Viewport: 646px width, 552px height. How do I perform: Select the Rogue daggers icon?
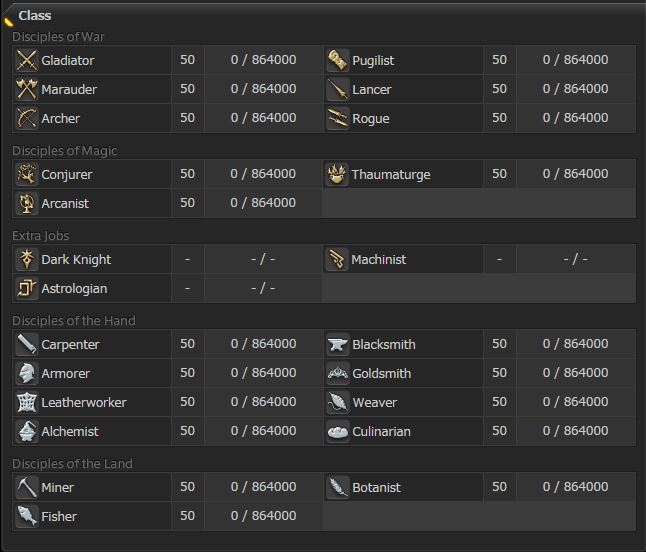(338, 118)
